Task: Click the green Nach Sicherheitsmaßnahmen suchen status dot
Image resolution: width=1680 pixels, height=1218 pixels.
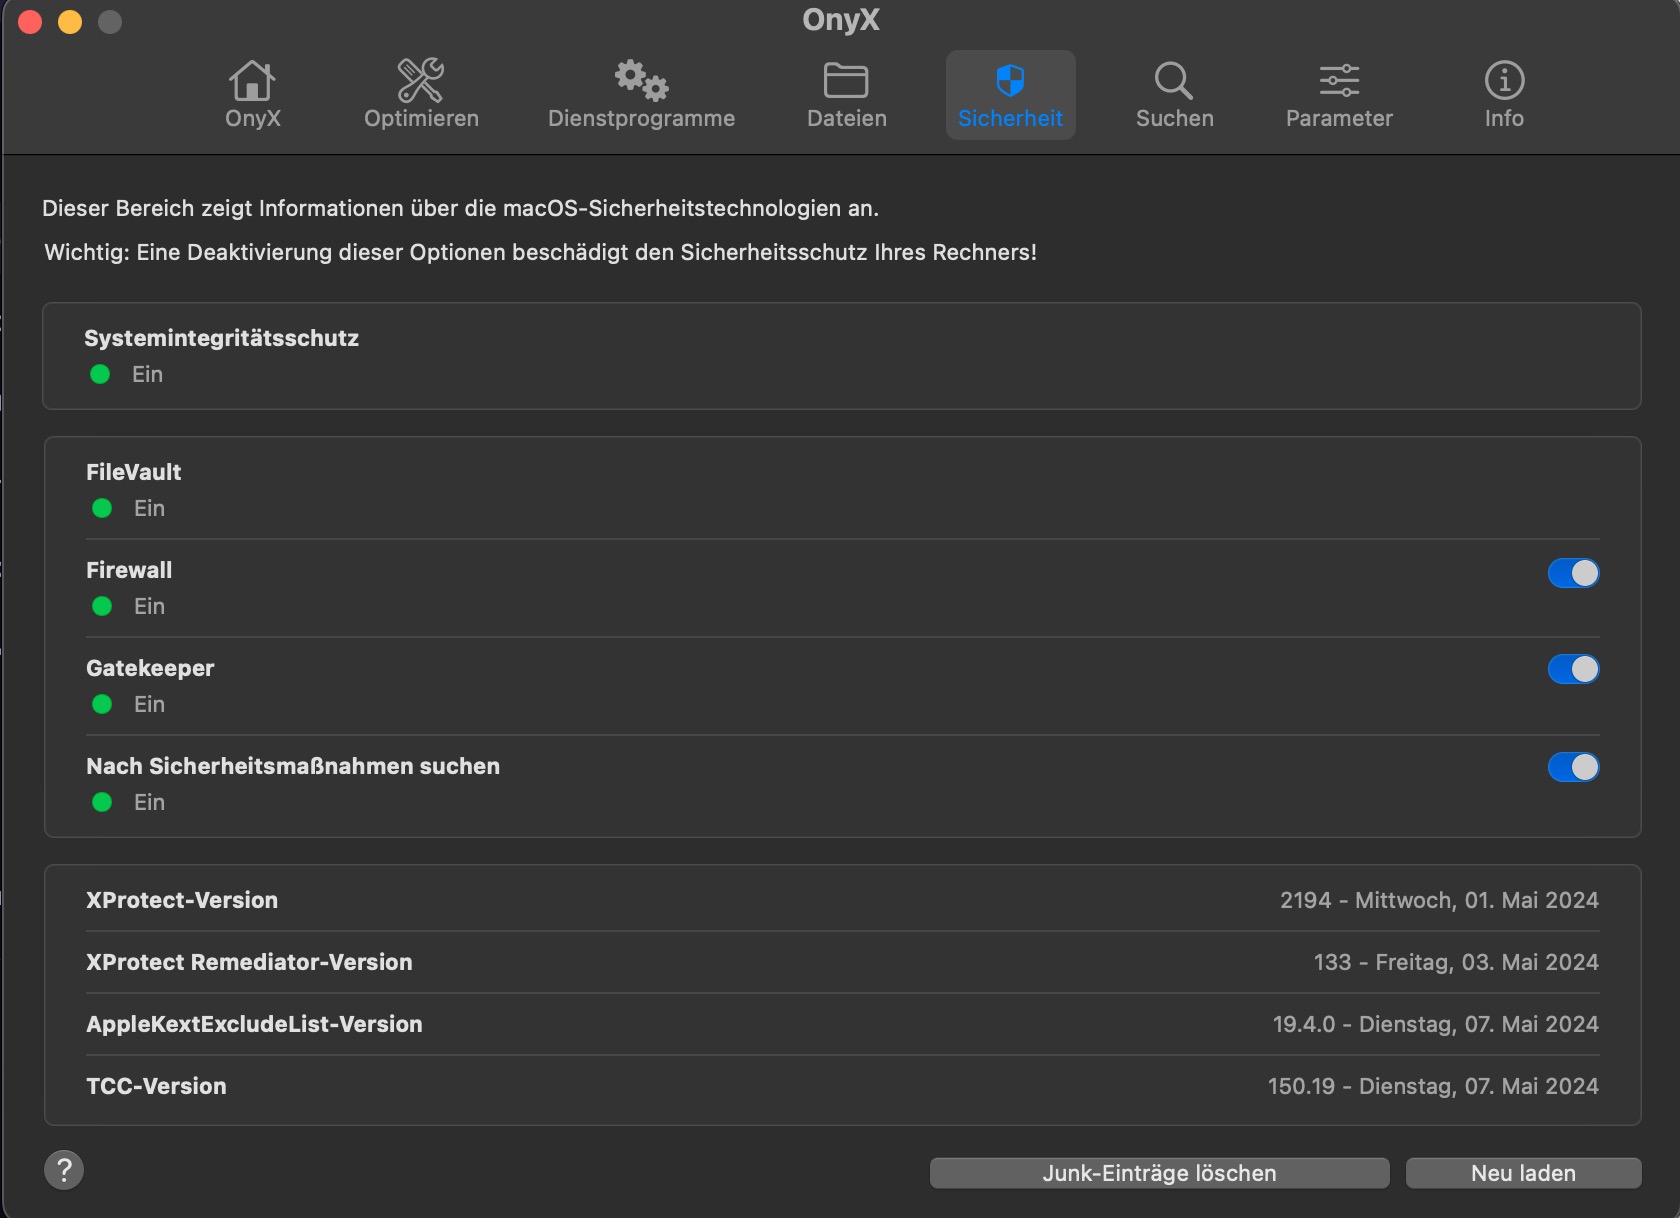Action: coord(102,802)
